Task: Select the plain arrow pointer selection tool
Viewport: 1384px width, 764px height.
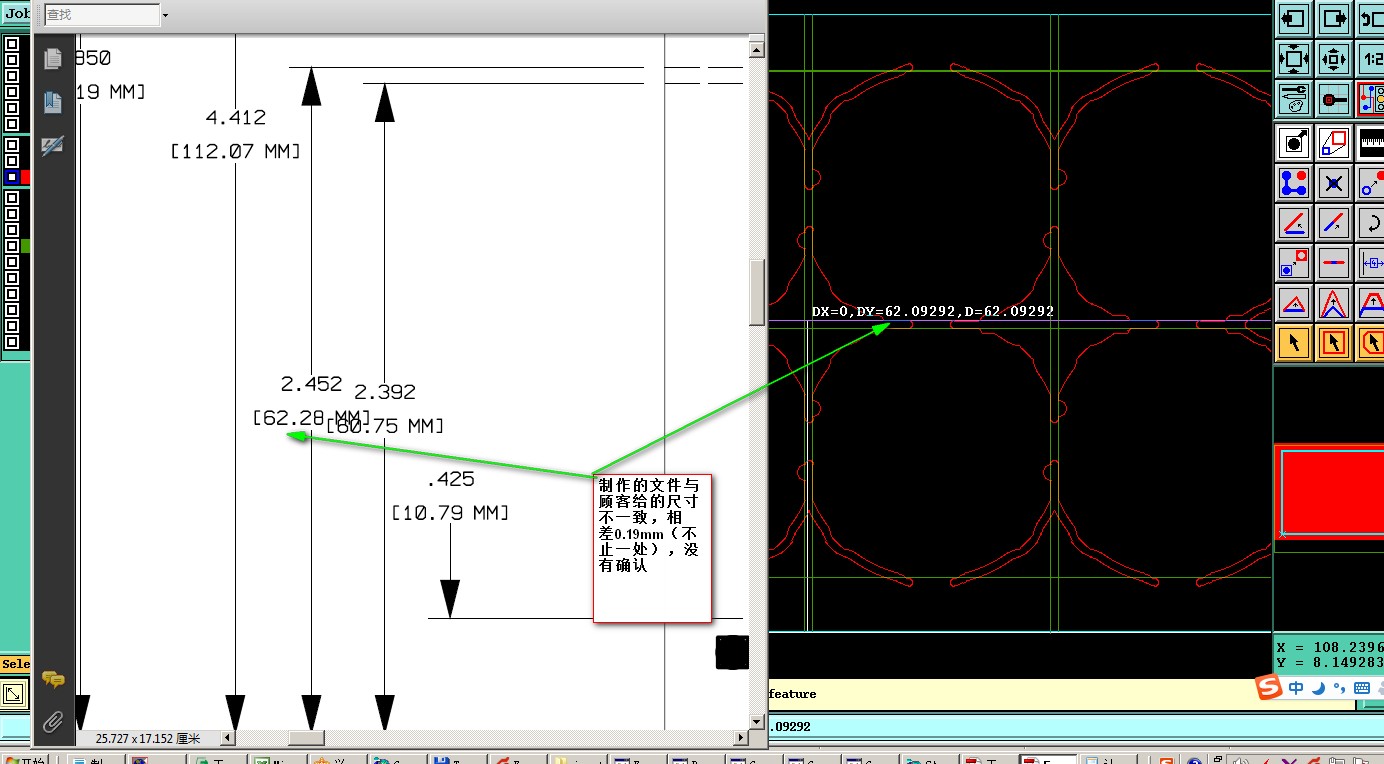Action: point(1294,343)
